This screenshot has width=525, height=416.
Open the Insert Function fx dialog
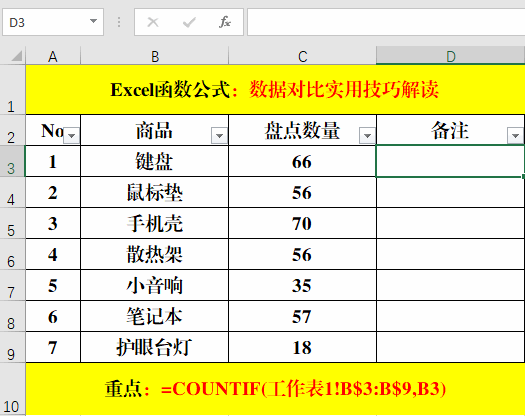(225, 22)
